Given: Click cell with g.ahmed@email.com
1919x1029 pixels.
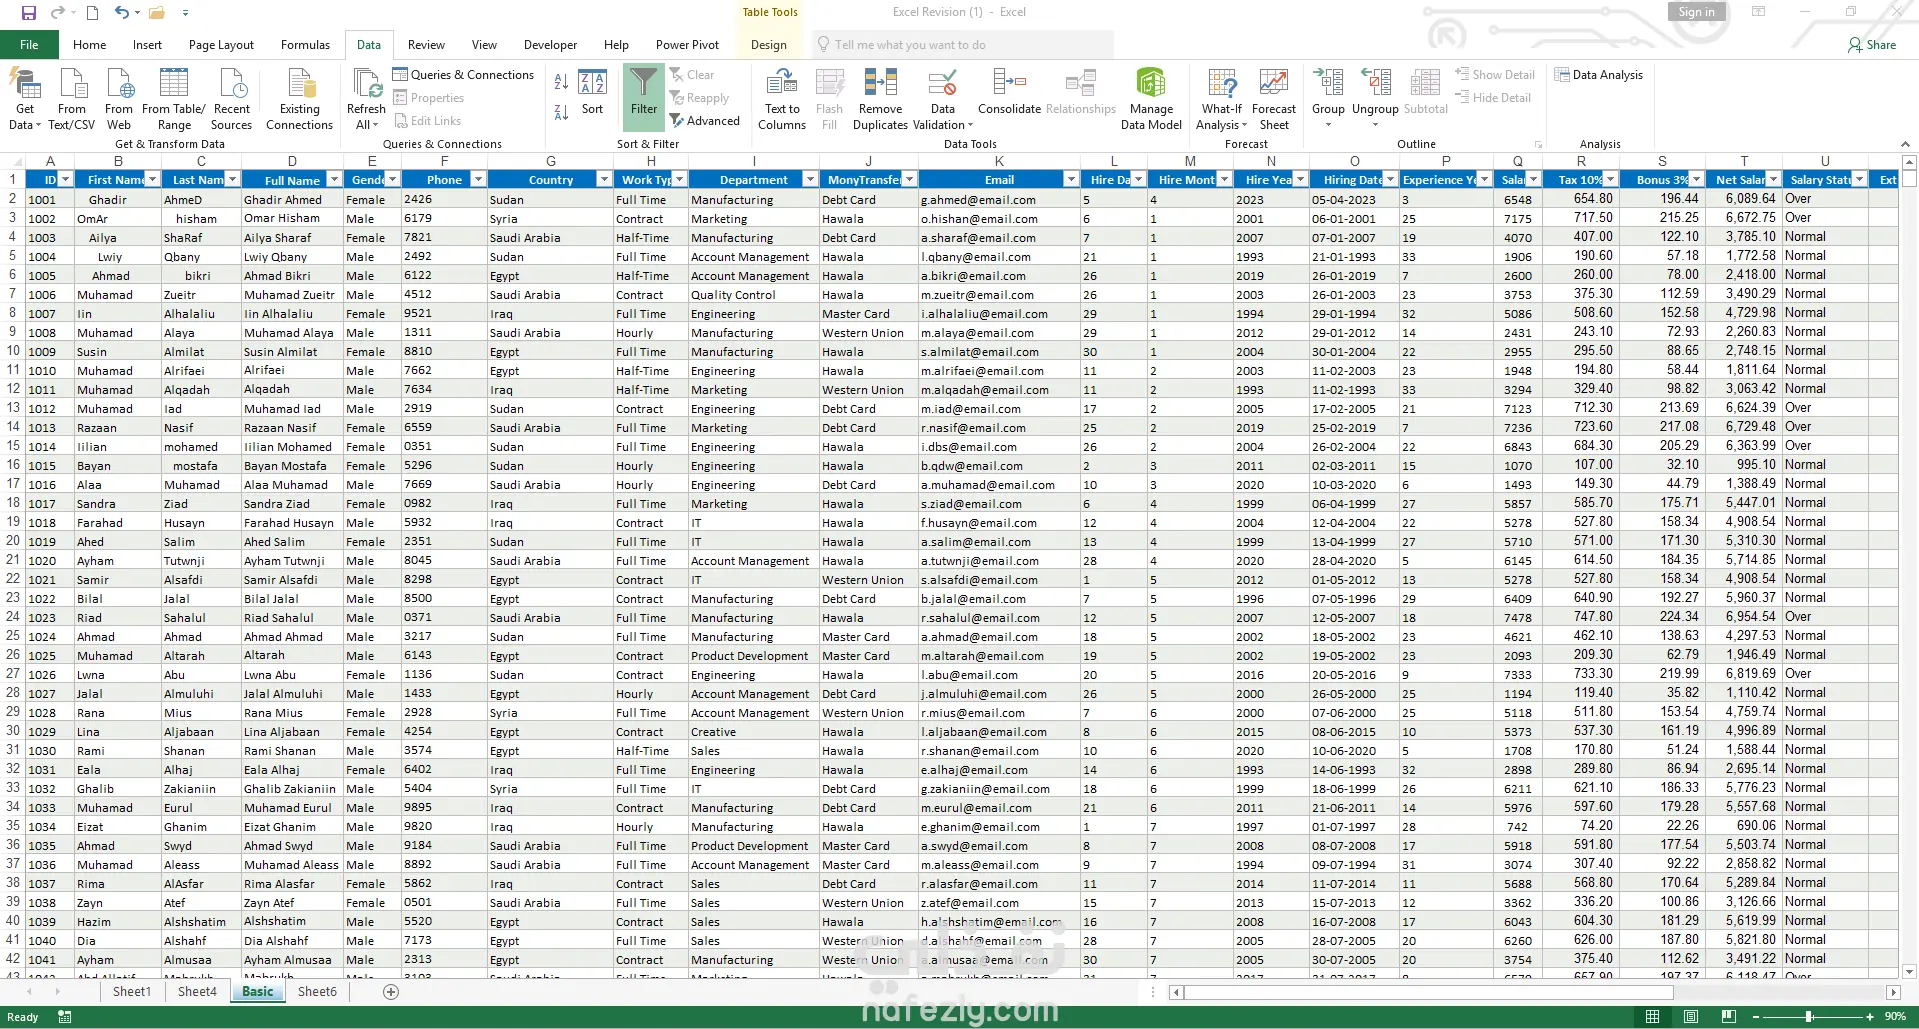Looking at the screenshot, I should click(x=999, y=199).
